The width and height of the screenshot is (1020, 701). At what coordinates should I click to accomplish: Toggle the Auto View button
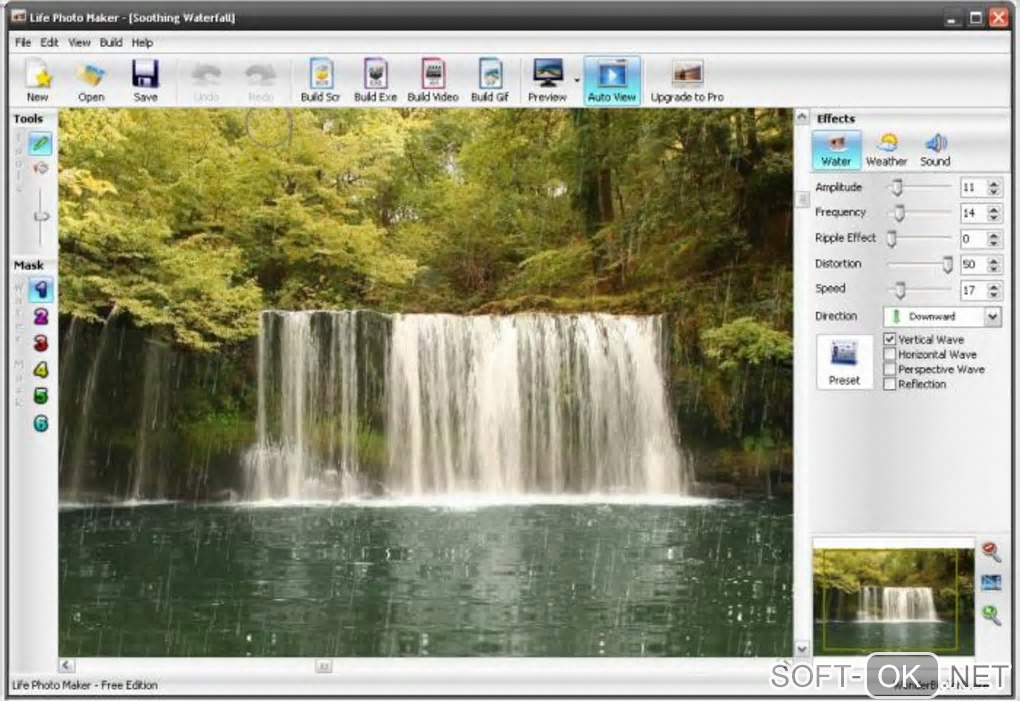click(612, 80)
